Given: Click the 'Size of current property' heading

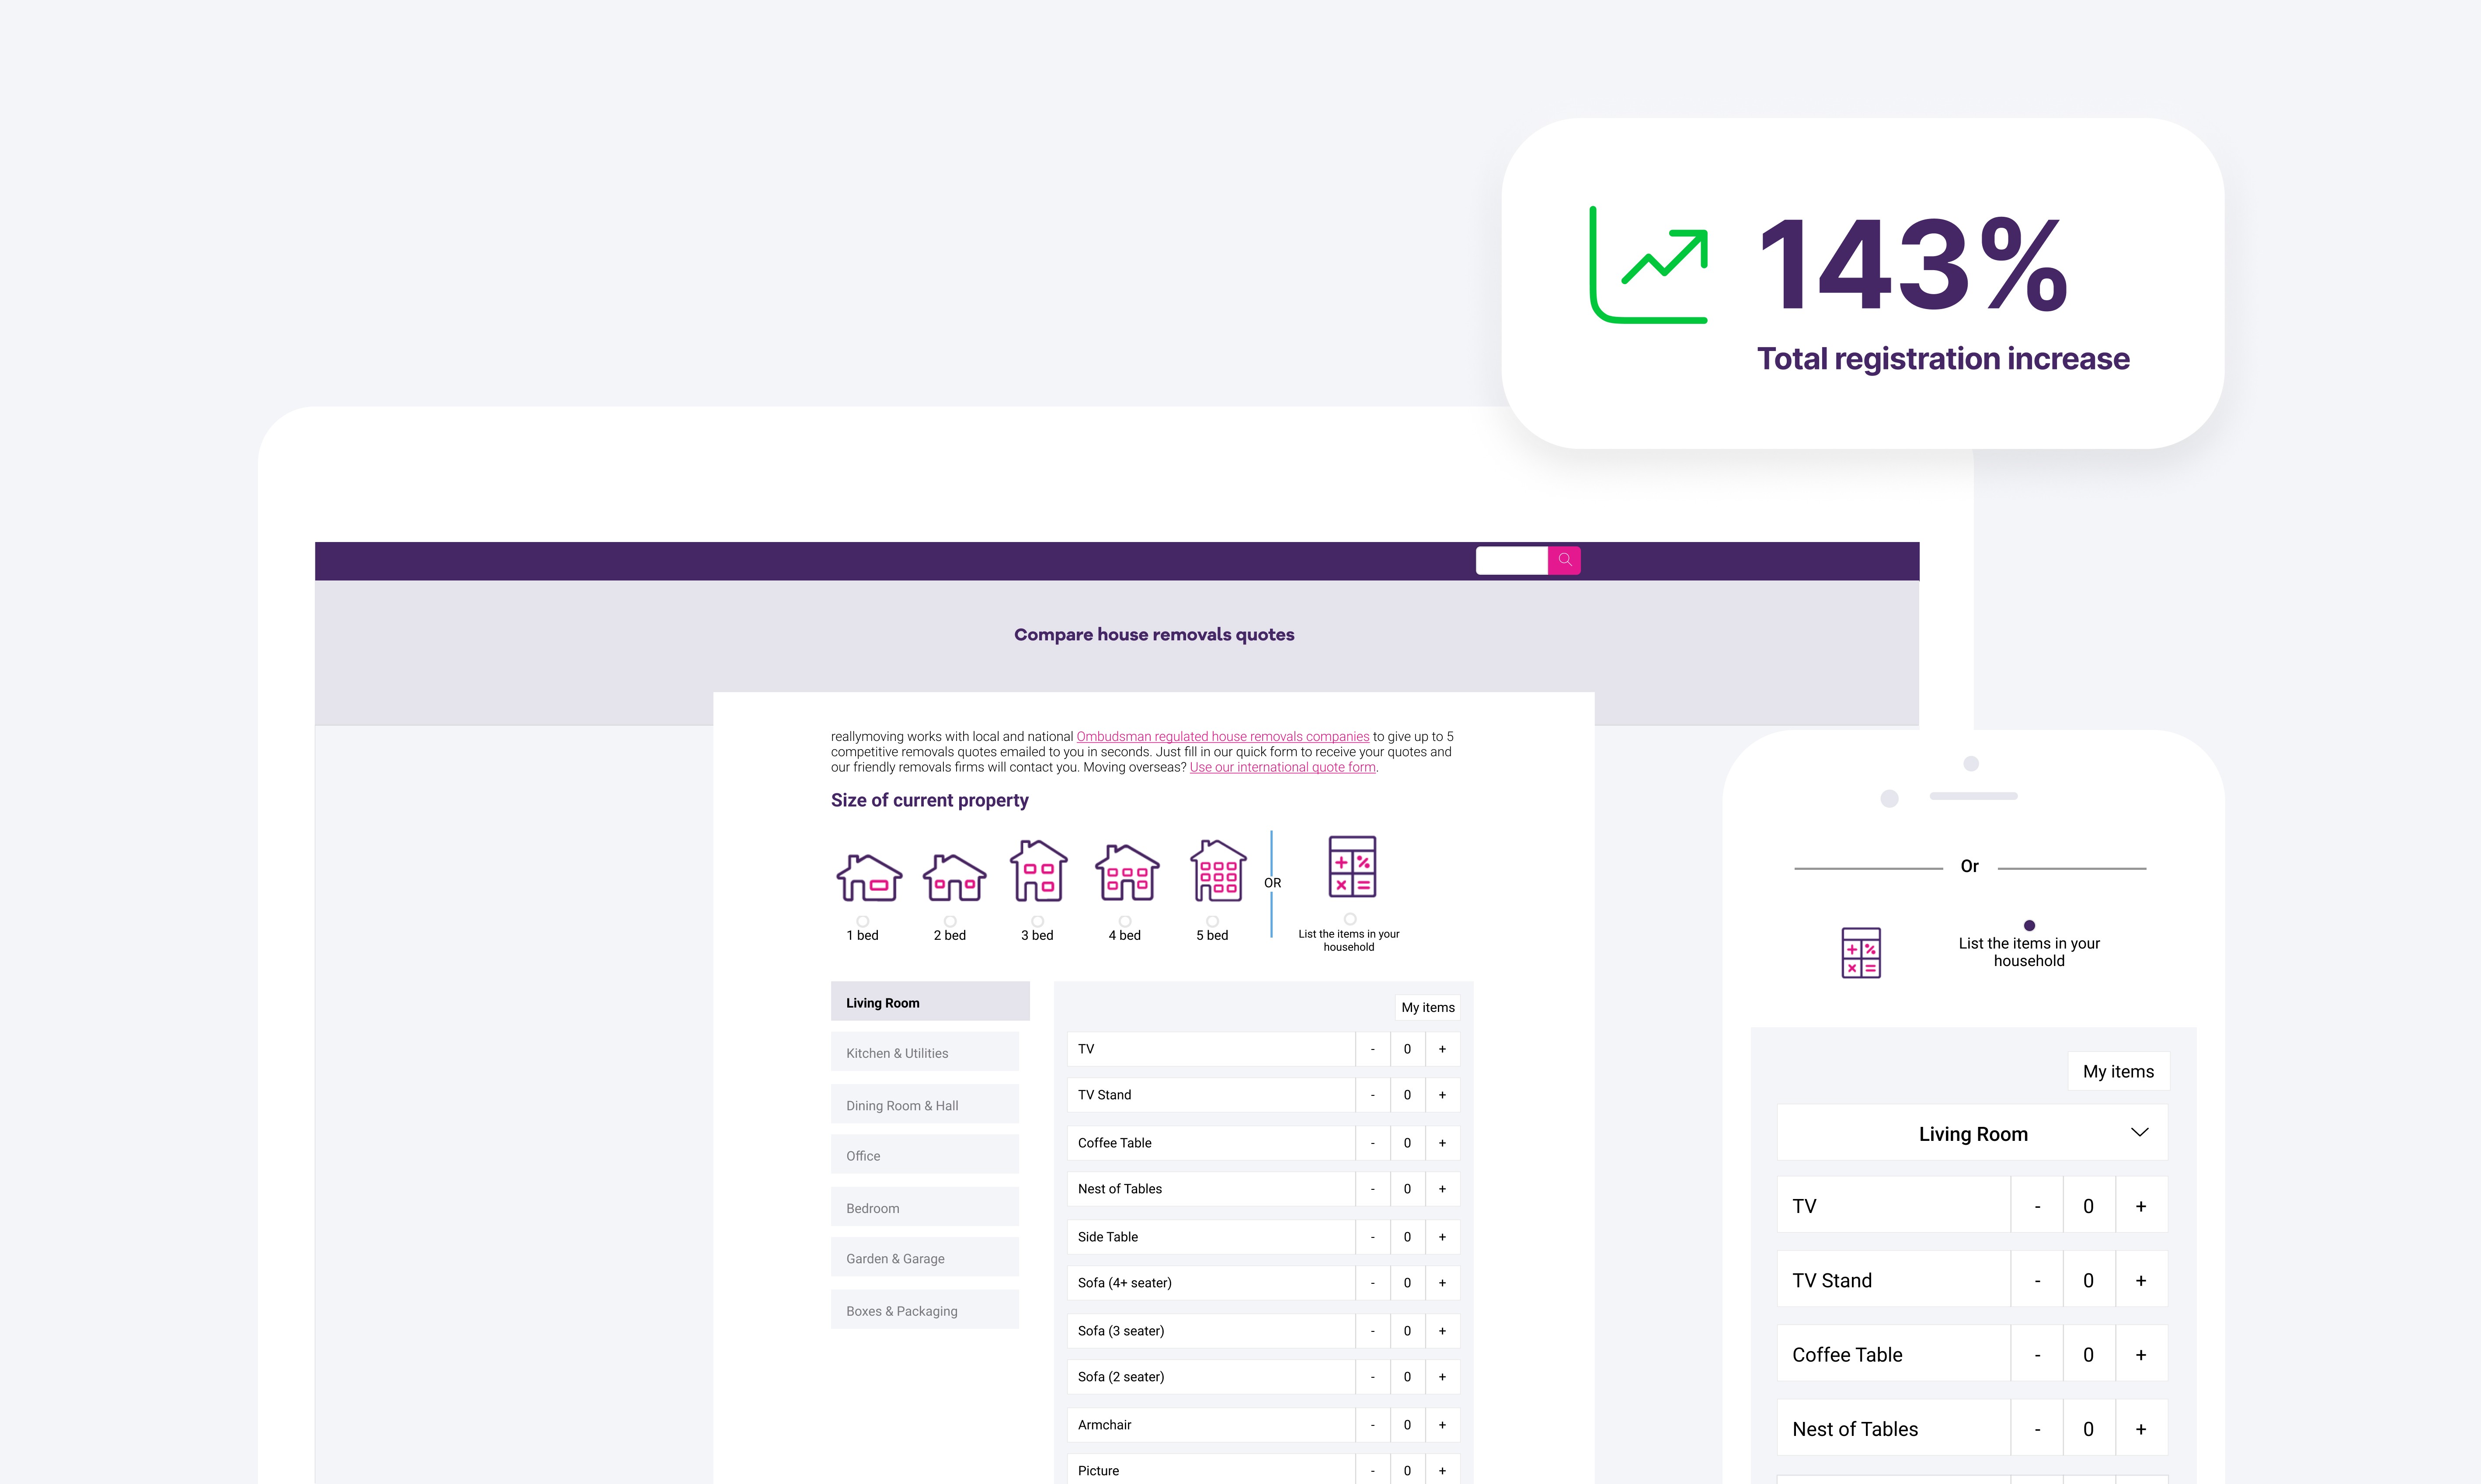Looking at the screenshot, I should 929,800.
